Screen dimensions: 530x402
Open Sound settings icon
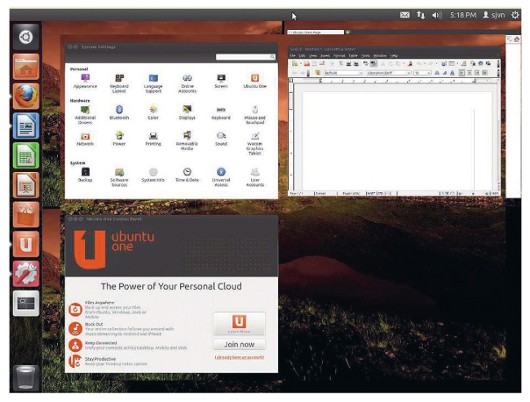point(221,139)
